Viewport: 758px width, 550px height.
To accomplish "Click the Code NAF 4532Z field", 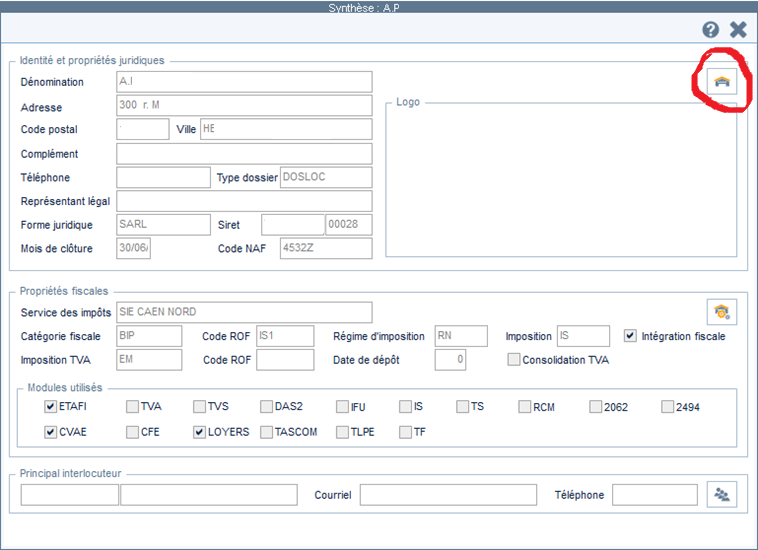I will (x=326, y=248).
